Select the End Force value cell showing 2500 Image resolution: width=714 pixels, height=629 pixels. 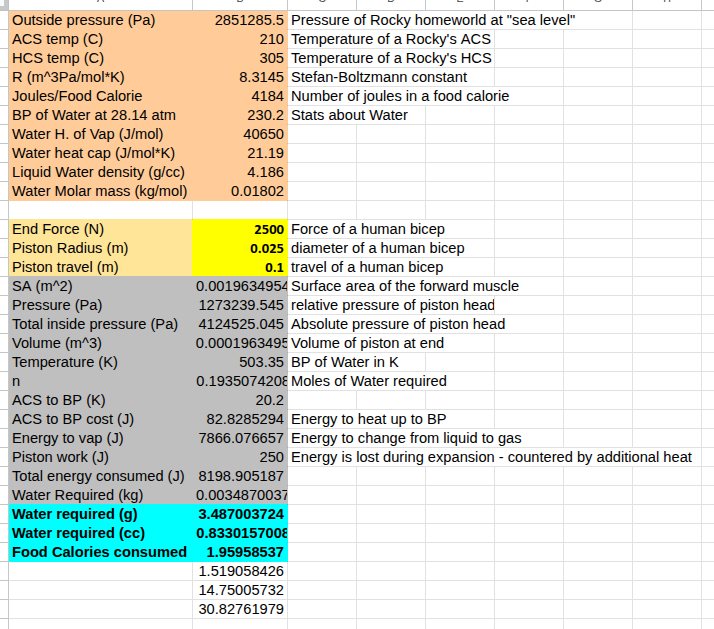pos(240,229)
